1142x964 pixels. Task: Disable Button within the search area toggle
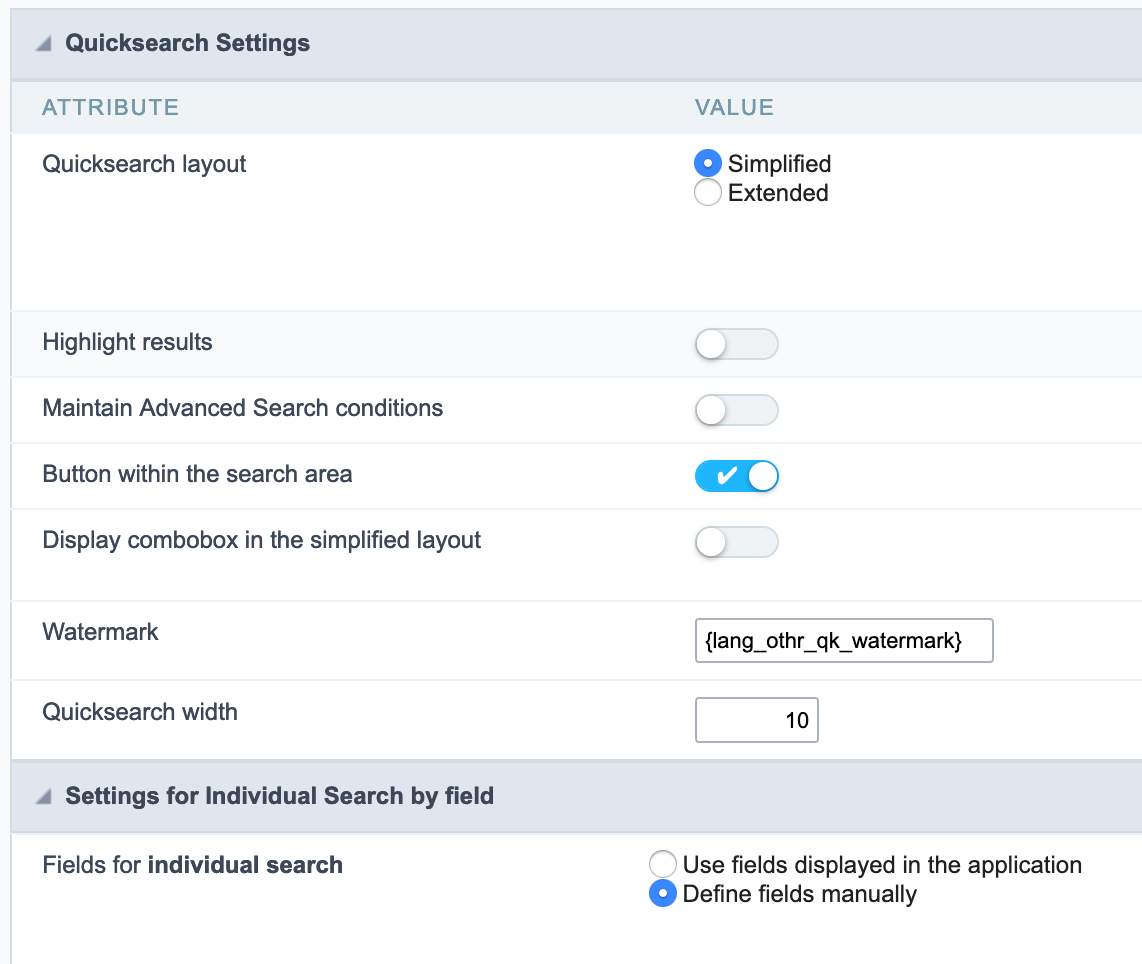coord(736,476)
